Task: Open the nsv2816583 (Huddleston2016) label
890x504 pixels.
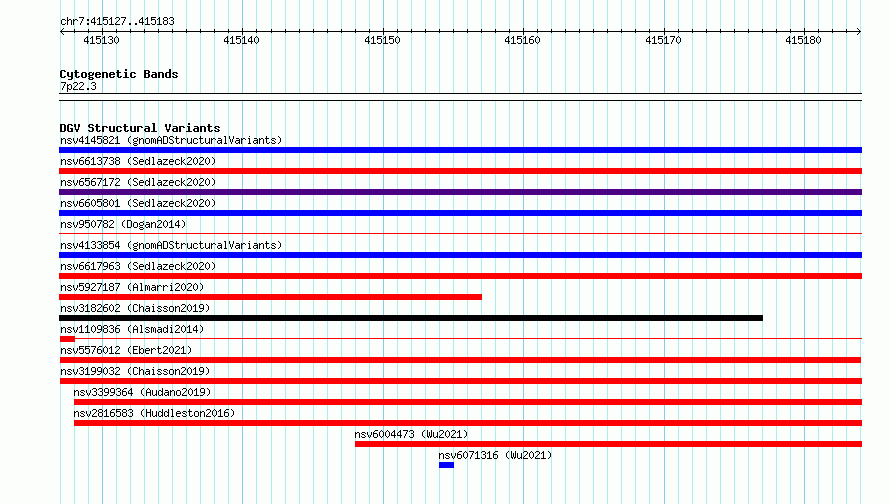Action: 154,413
